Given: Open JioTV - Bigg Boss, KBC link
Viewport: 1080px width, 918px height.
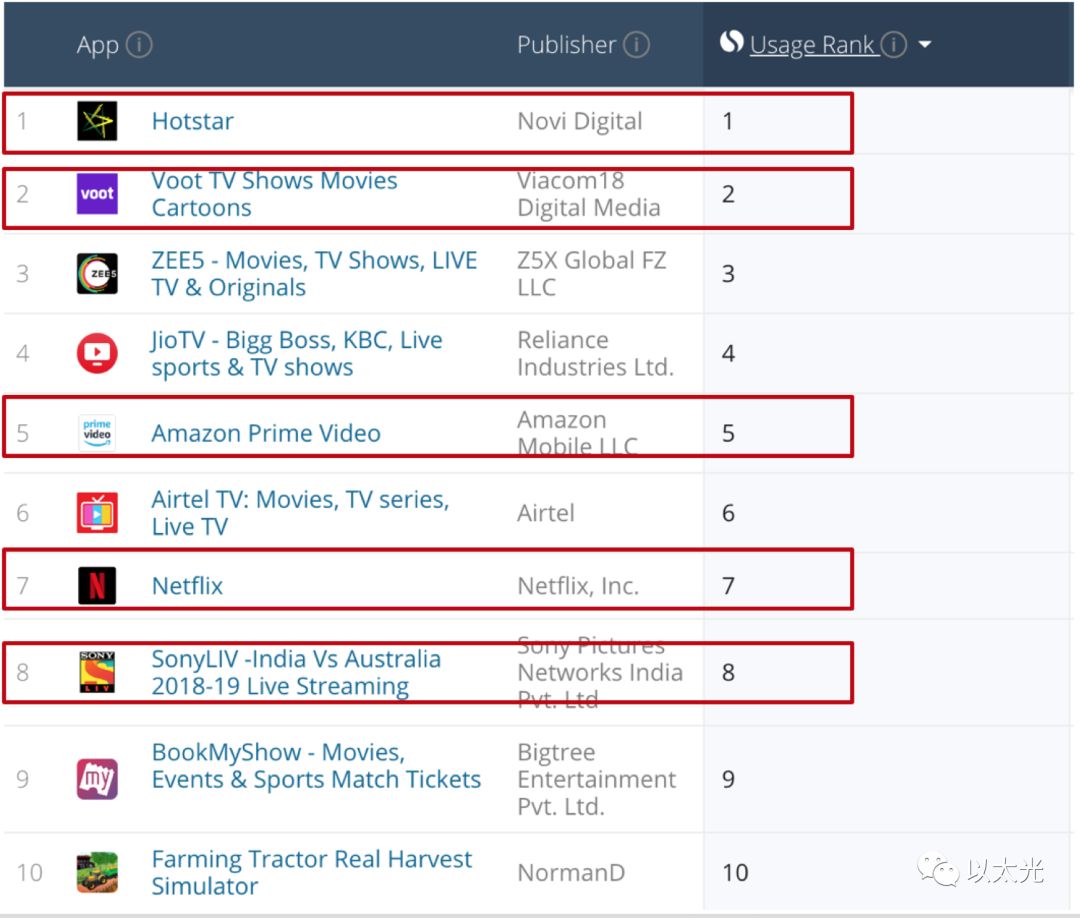Looking at the screenshot, I should (x=297, y=354).
